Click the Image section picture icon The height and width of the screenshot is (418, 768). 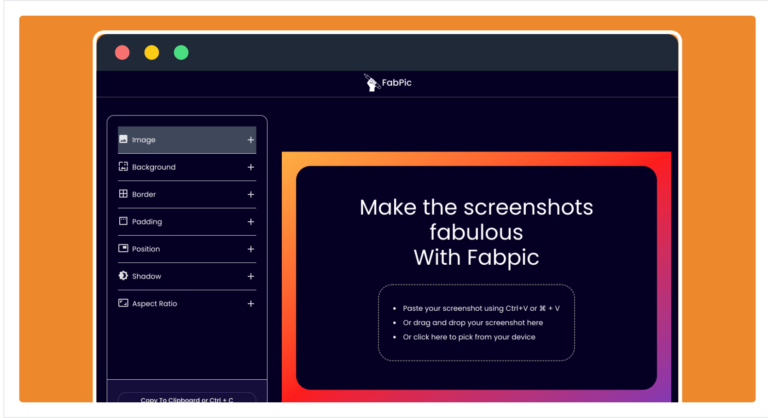(123, 139)
